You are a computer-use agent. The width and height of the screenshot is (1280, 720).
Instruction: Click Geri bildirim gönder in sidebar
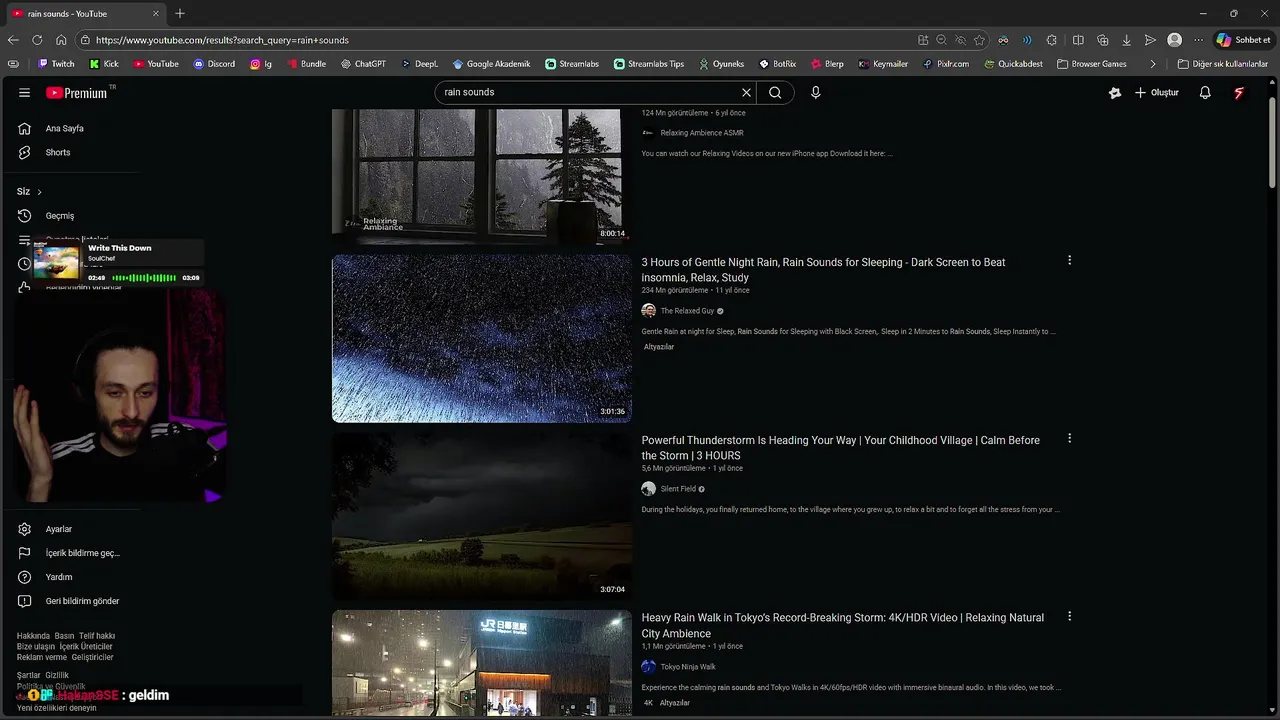(x=82, y=601)
